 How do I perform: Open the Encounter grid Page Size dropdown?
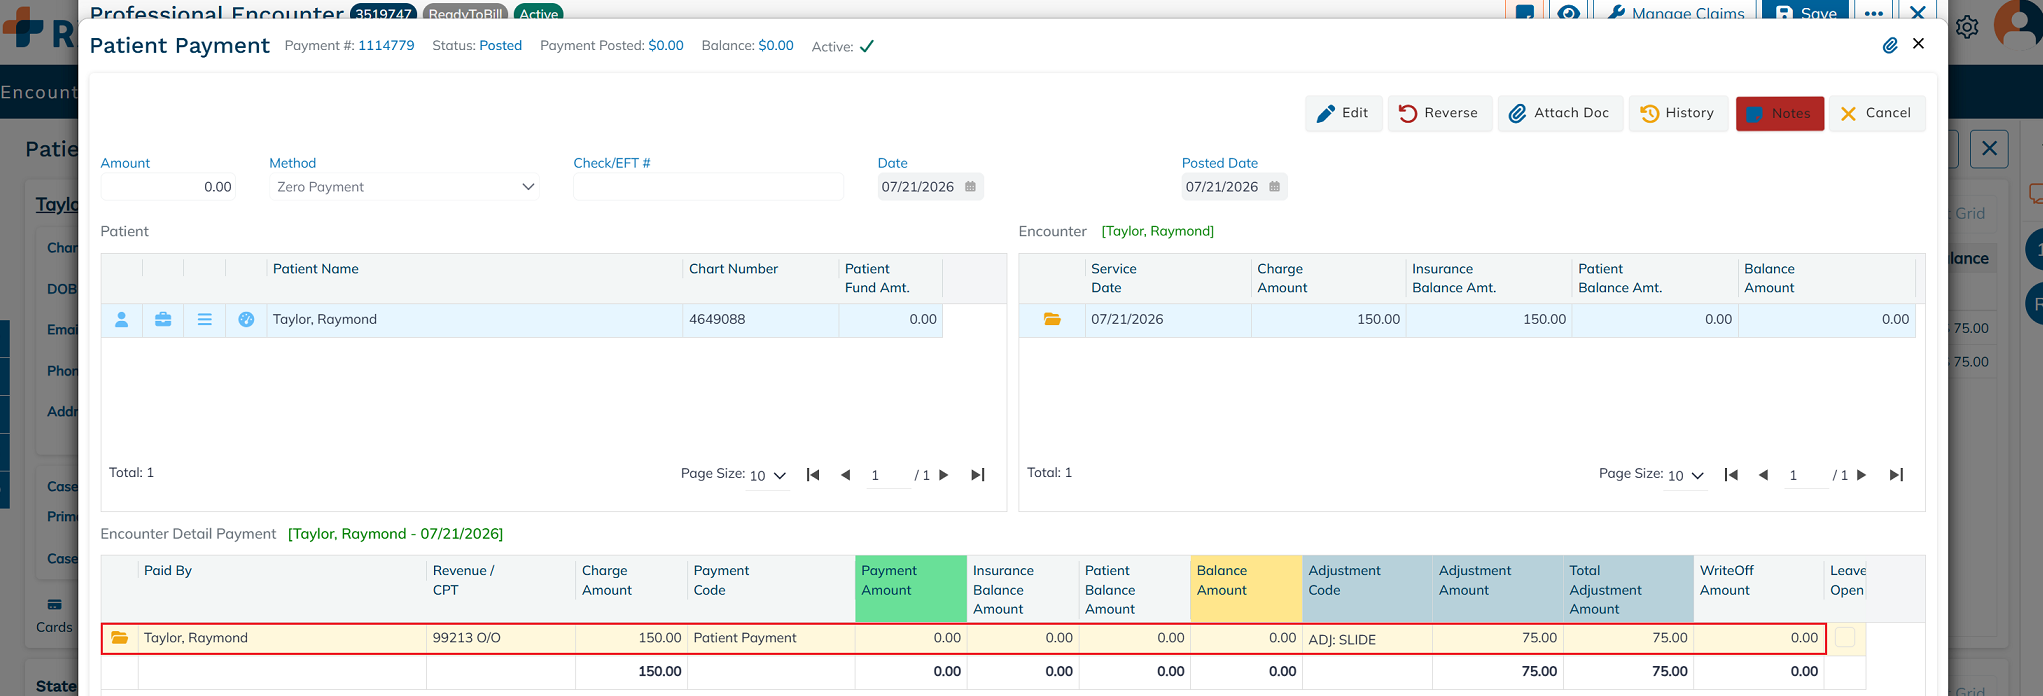coord(1686,476)
